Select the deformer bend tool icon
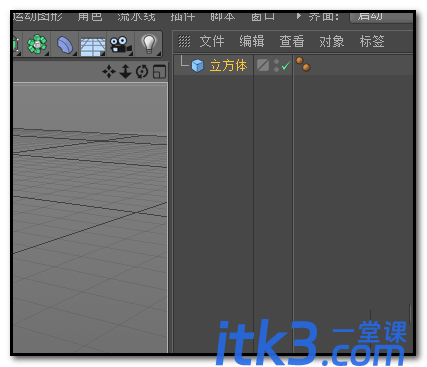Viewport: 427px width, 367px height. (65, 44)
